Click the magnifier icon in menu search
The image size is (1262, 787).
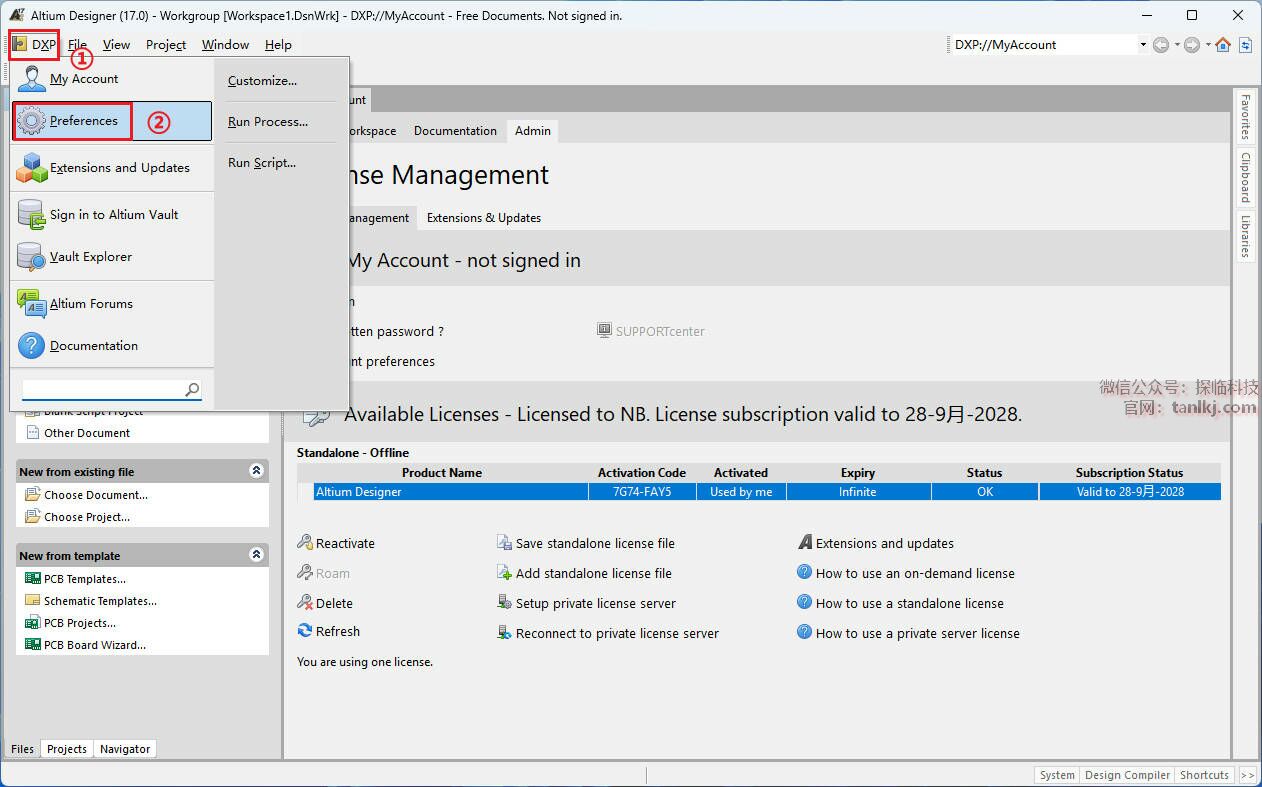(192, 389)
